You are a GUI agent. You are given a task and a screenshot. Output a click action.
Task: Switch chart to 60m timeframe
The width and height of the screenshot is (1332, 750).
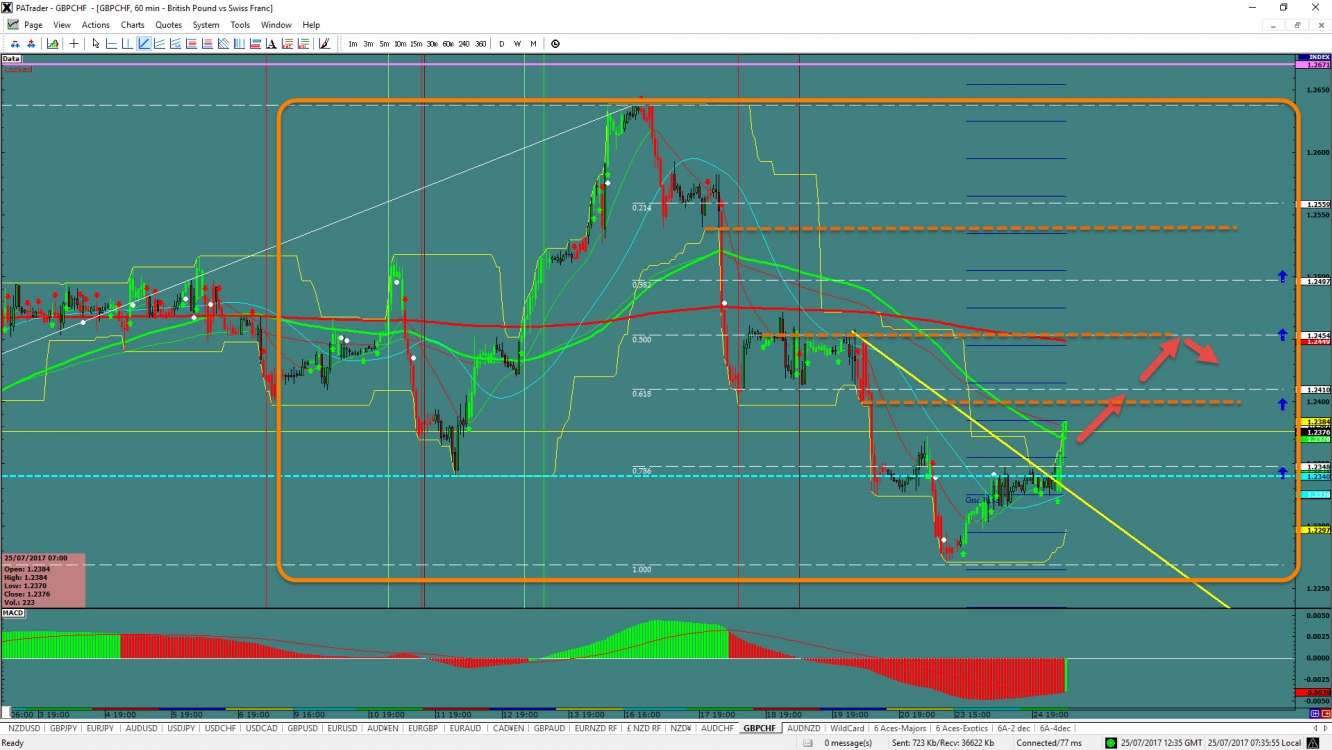(x=448, y=43)
